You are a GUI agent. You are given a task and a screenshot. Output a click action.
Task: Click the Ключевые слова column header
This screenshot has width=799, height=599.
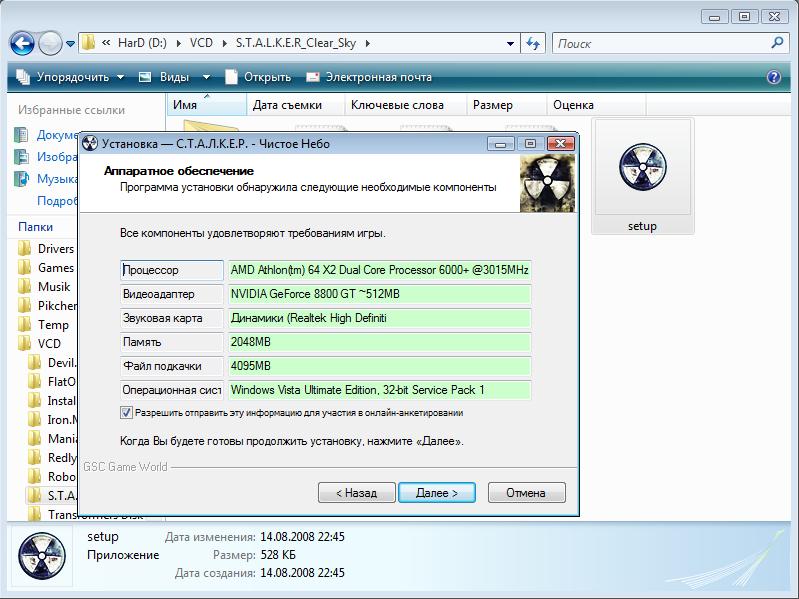406,105
